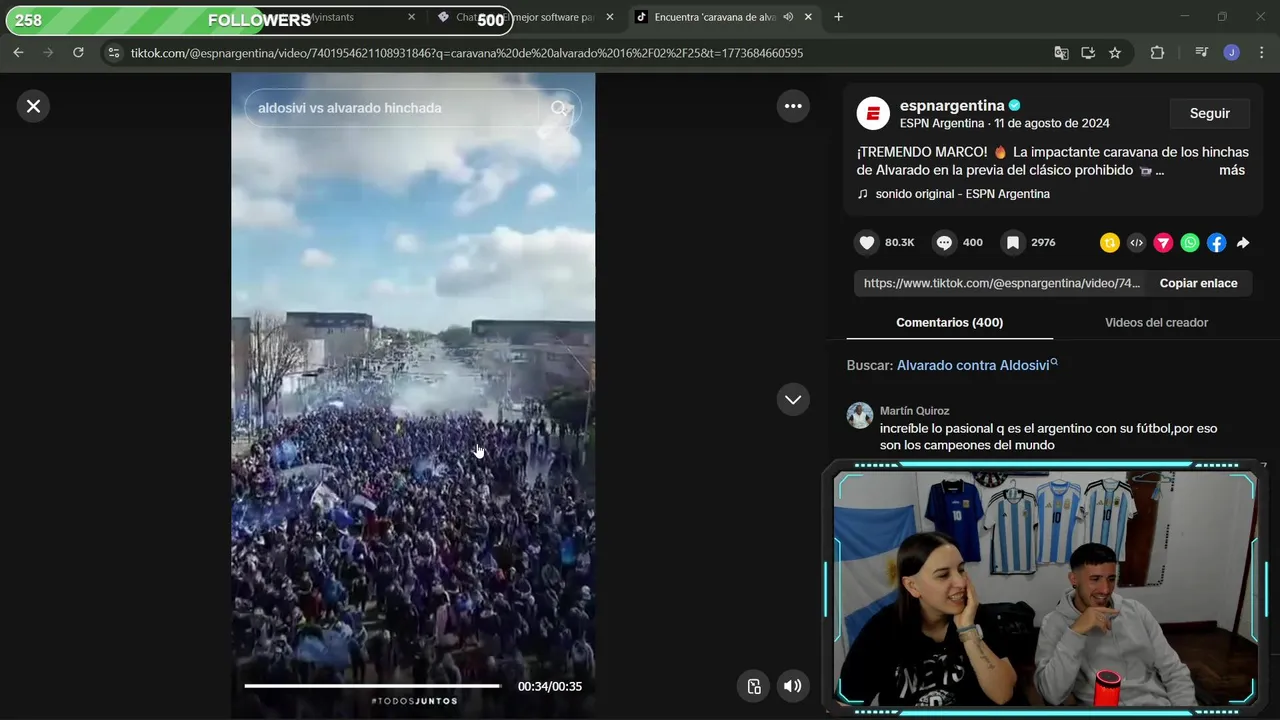This screenshot has width=1280, height=720.
Task: Repost the video with yellow icon
Action: click(1109, 242)
